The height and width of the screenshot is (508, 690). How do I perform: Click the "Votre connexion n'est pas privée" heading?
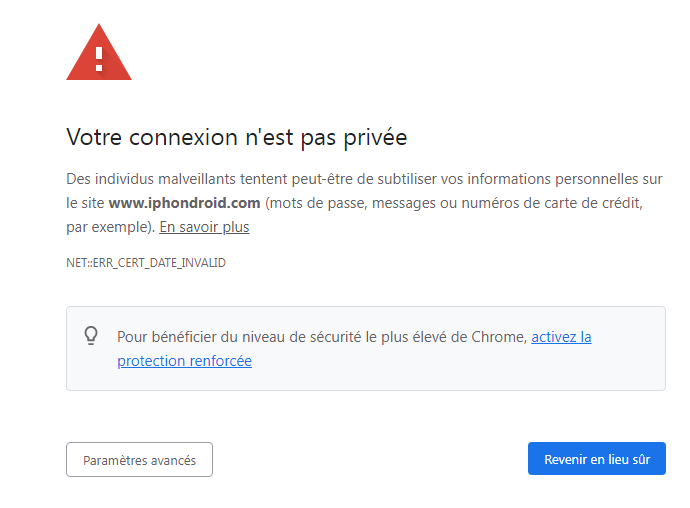(x=237, y=137)
